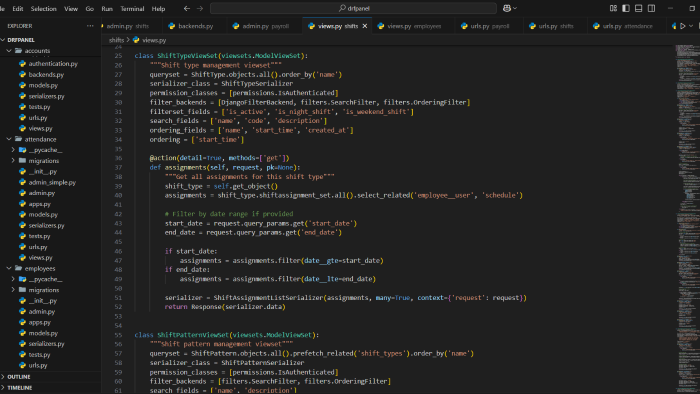Screen dimensions: 700x394
Task: Open tests.py in the accounts folder
Action: (50, 107)
